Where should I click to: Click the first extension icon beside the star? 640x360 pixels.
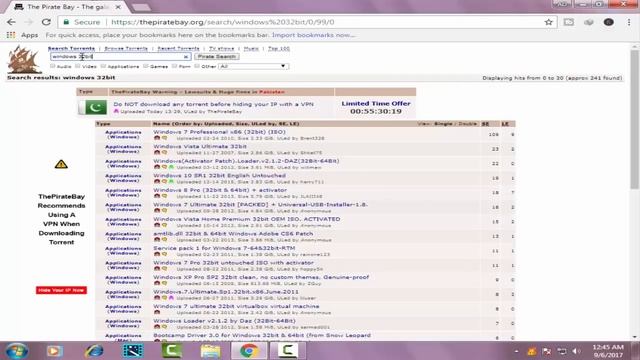(569, 22)
